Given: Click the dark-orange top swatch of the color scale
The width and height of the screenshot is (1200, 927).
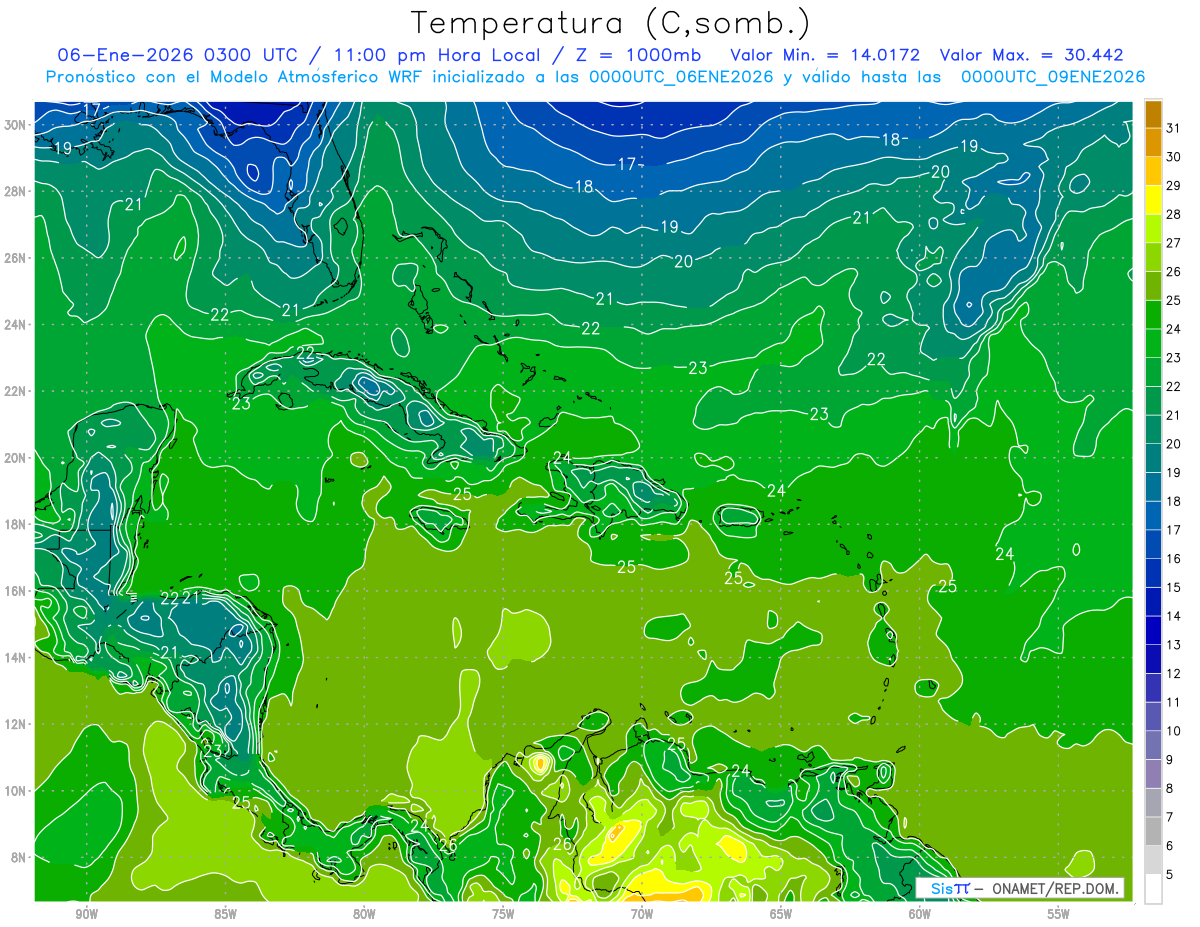Looking at the screenshot, I should click(1153, 115).
